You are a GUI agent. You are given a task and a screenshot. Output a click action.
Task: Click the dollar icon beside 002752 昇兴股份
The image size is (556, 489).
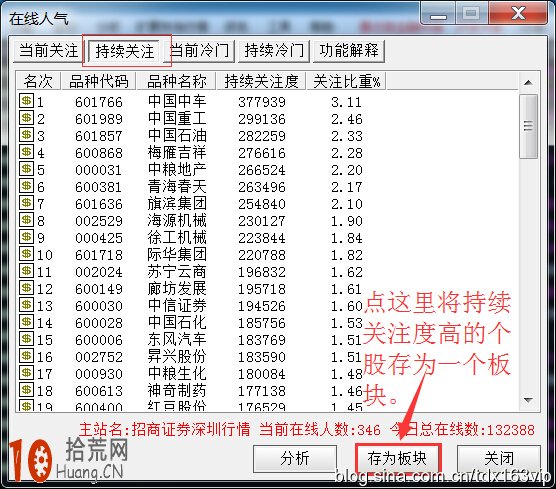tap(26, 356)
